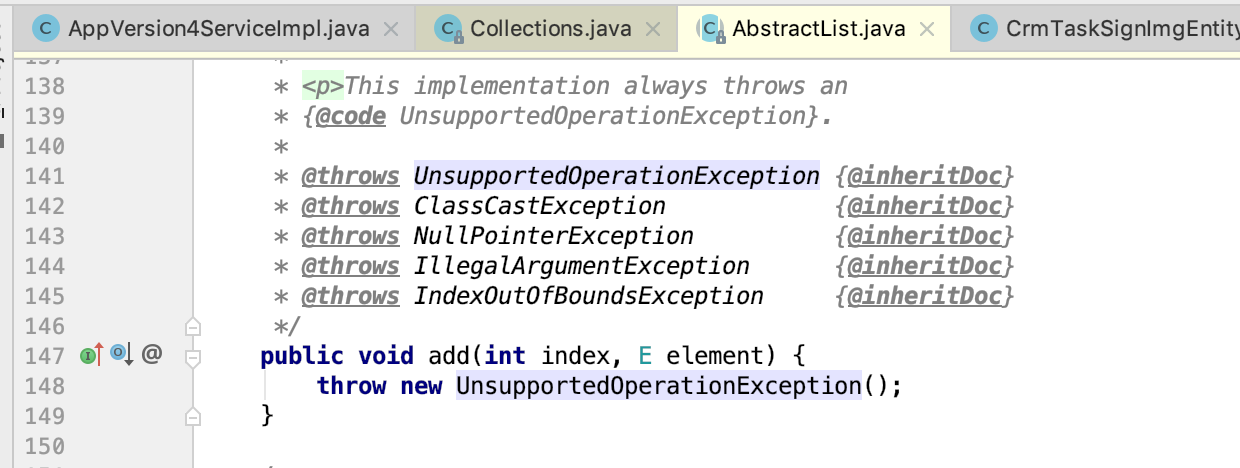1240x468 pixels.
Task: Click the implements-method gutter icon on line 147
Action: 90,355
